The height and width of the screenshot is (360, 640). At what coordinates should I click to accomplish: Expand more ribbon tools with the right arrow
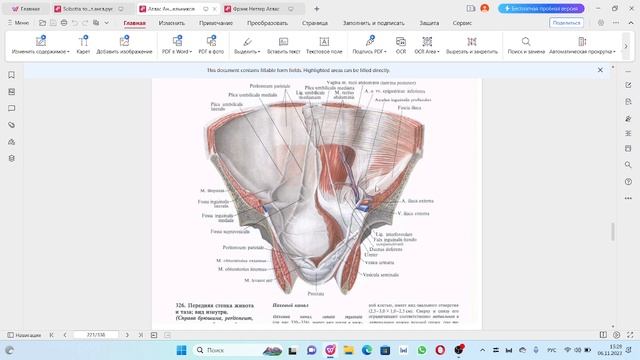pos(626,46)
